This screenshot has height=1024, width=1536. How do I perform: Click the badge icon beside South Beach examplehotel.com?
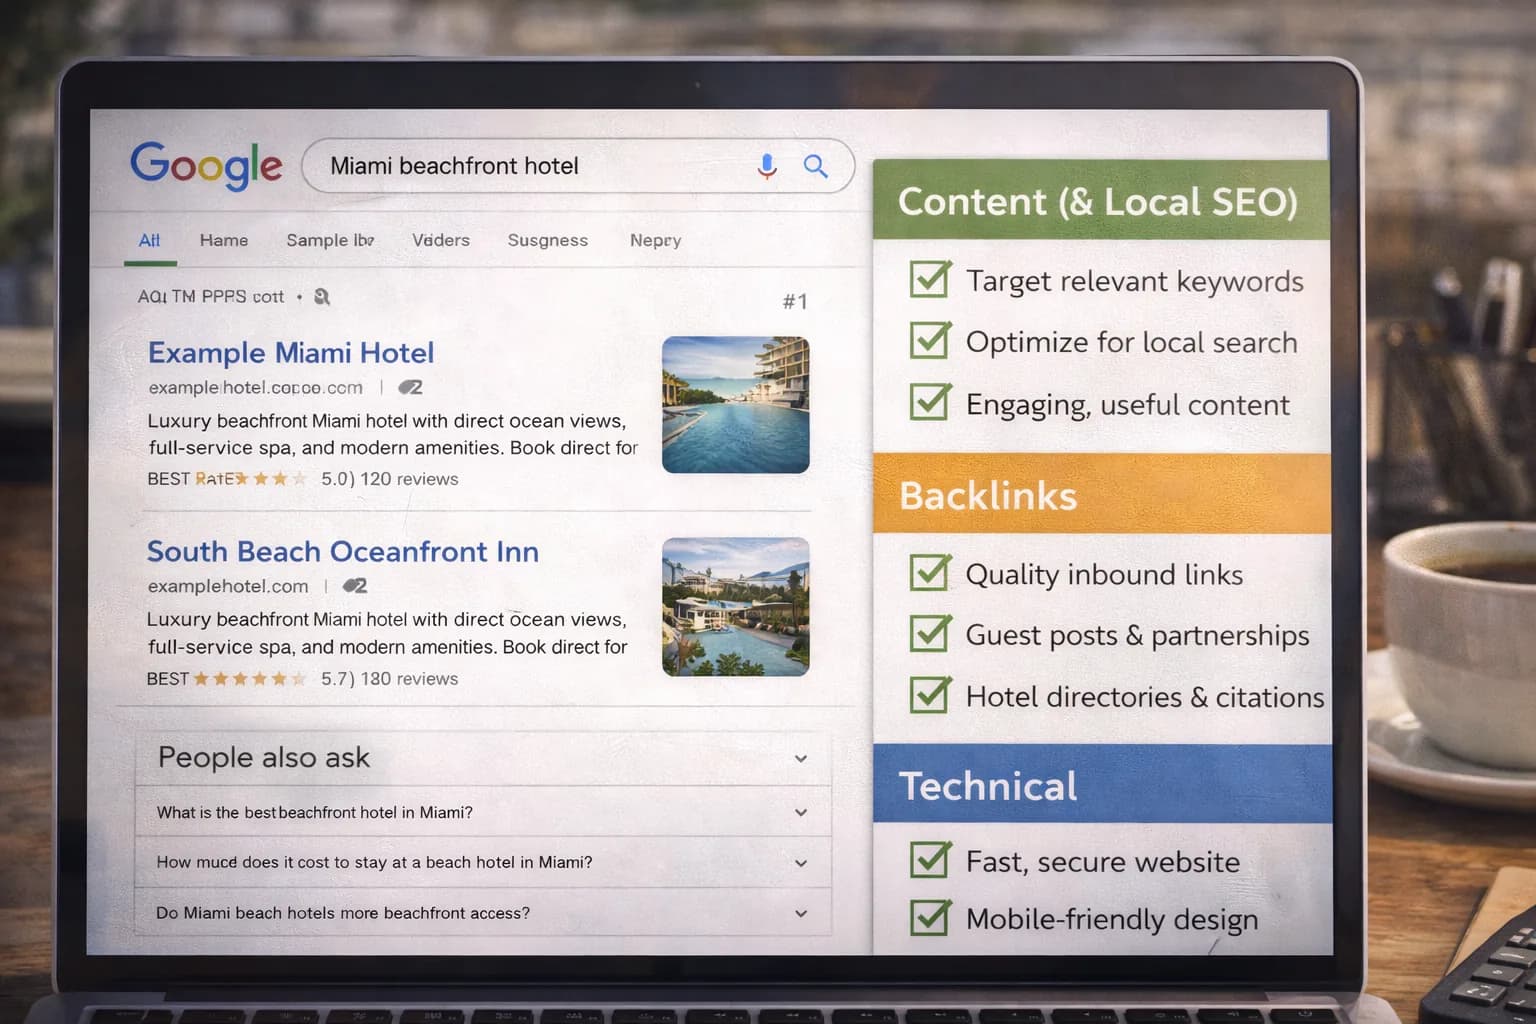coord(355,586)
